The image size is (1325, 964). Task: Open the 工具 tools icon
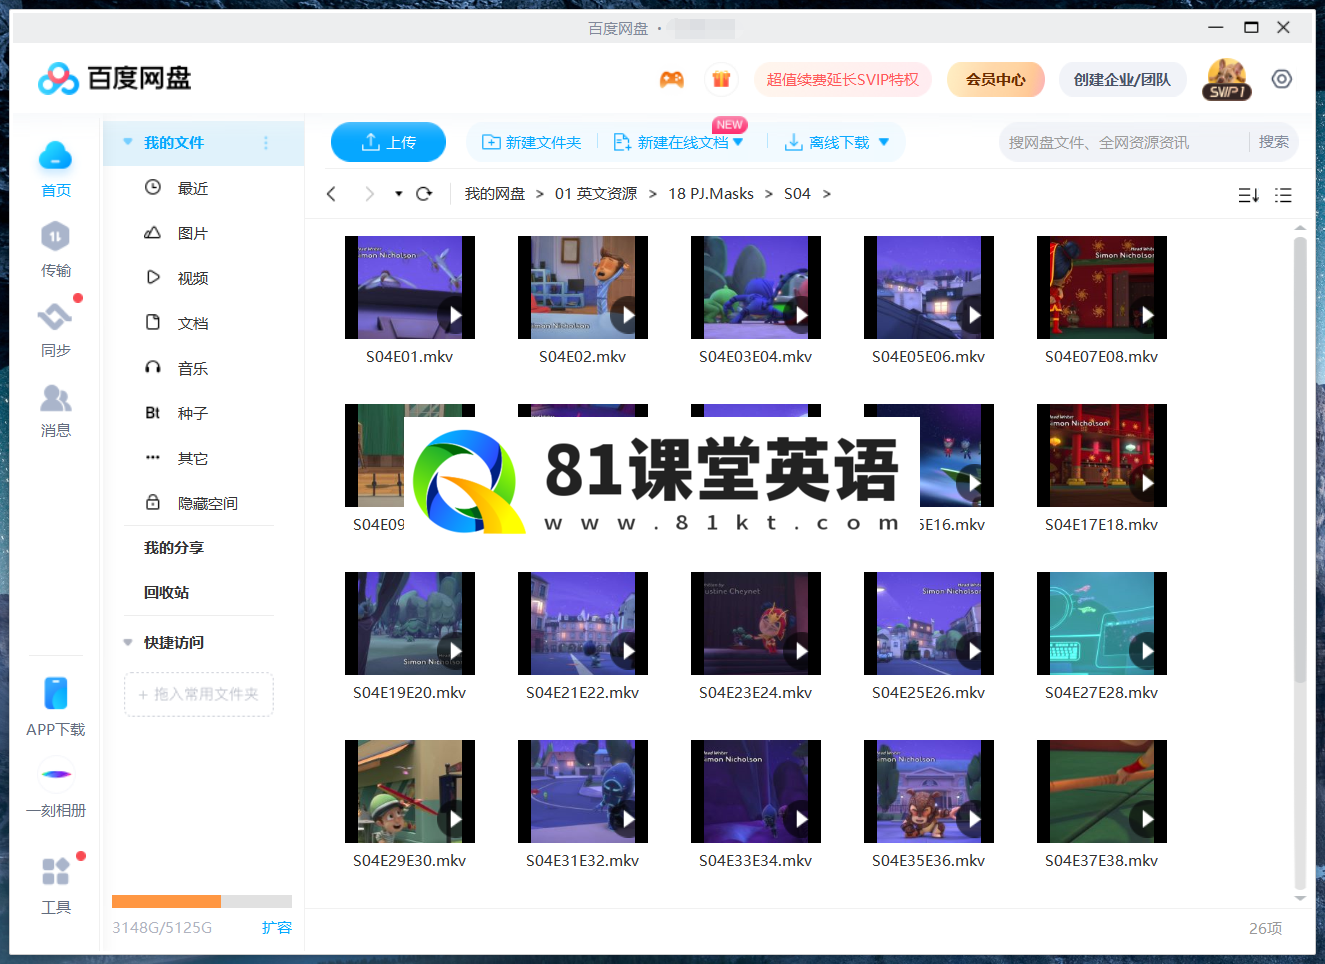(x=56, y=871)
